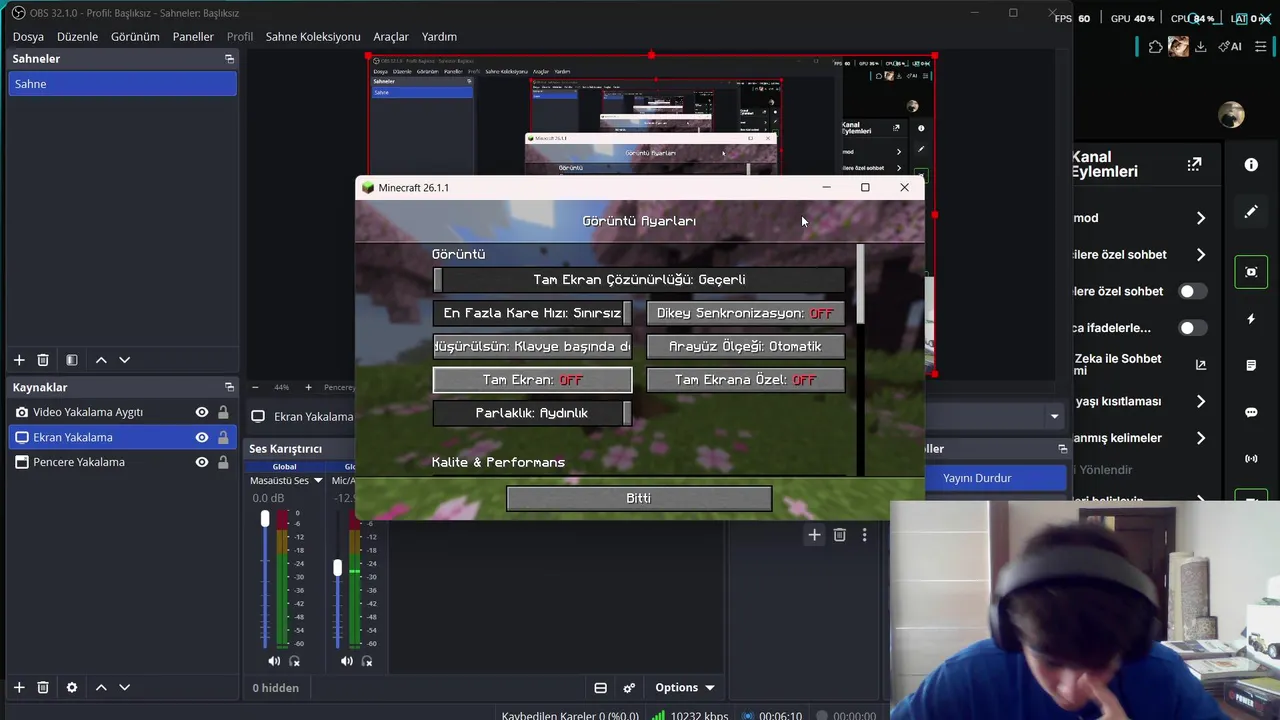Delete selected scene with Sahneler trash icon

(43, 360)
